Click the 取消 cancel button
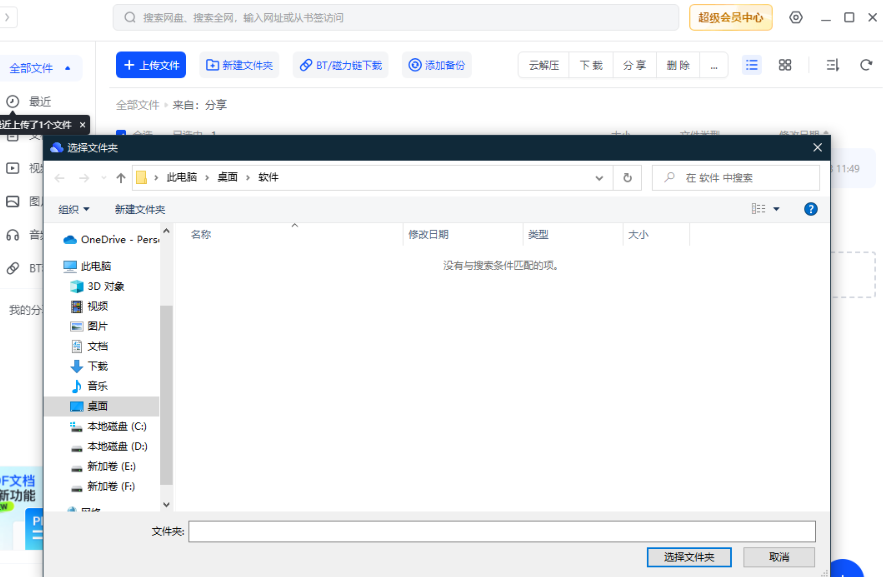This screenshot has width=883, height=577. click(x=779, y=557)
